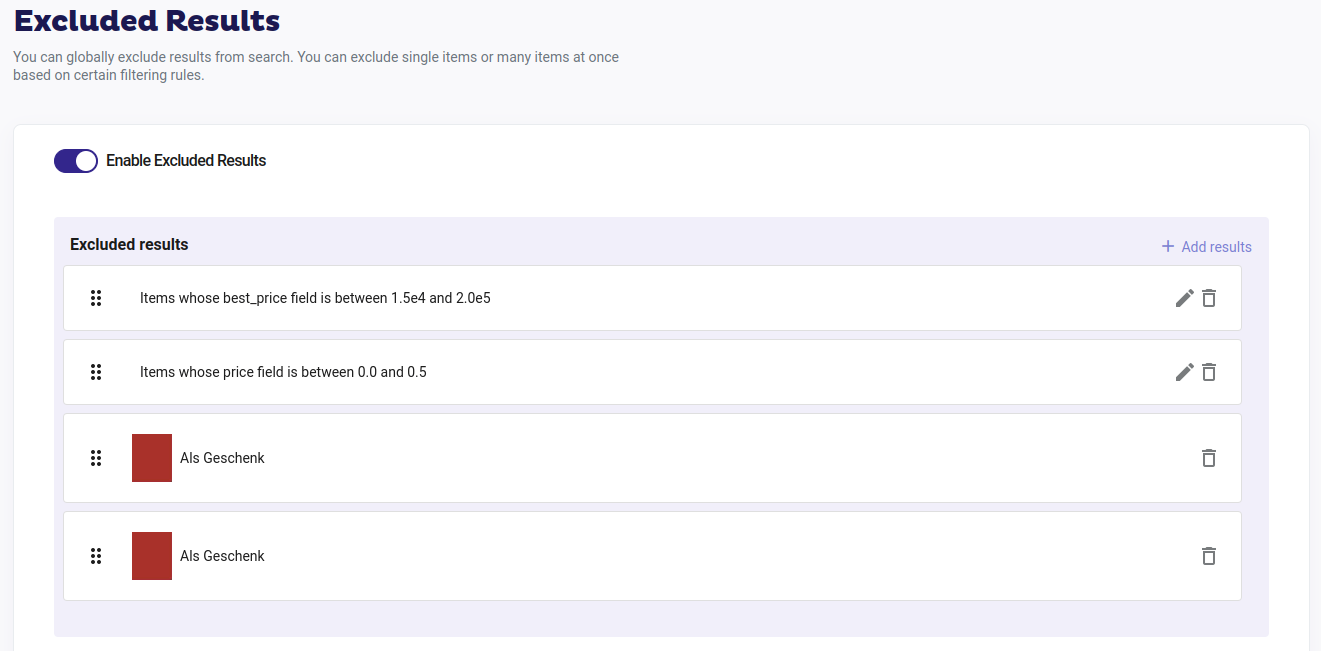Click the first Als Geschenk item name
The image size is (1321, 651).
[x=222, y=458]
